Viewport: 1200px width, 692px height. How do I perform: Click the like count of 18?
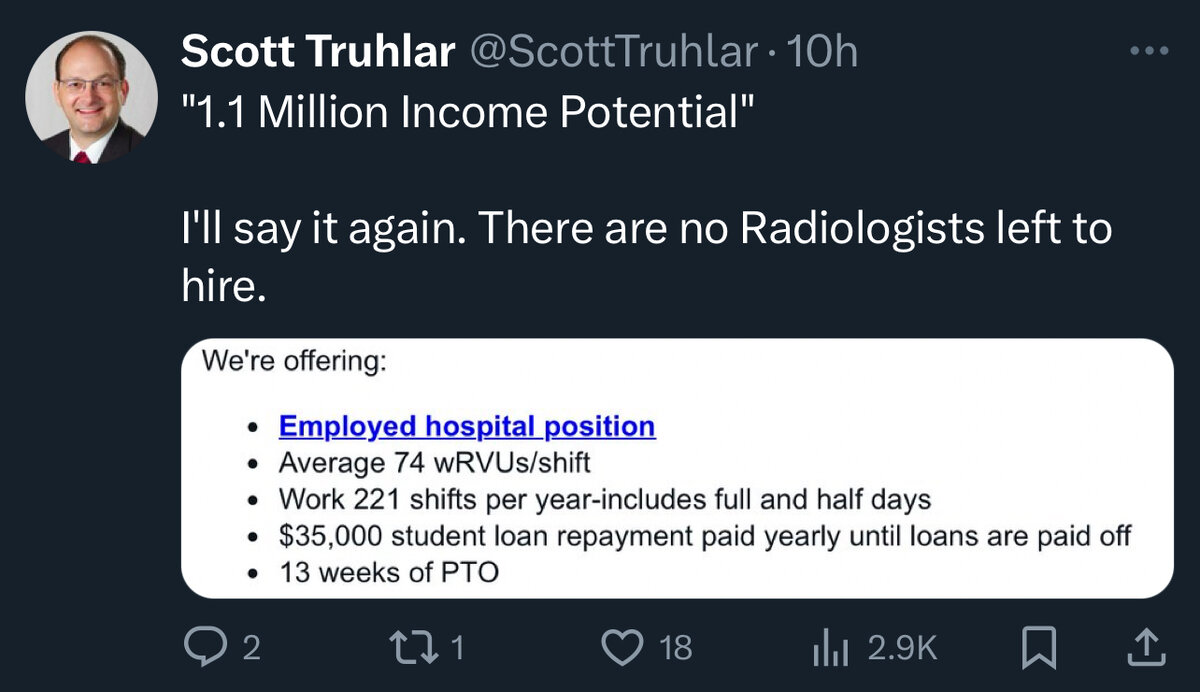[x=677, y=649]
